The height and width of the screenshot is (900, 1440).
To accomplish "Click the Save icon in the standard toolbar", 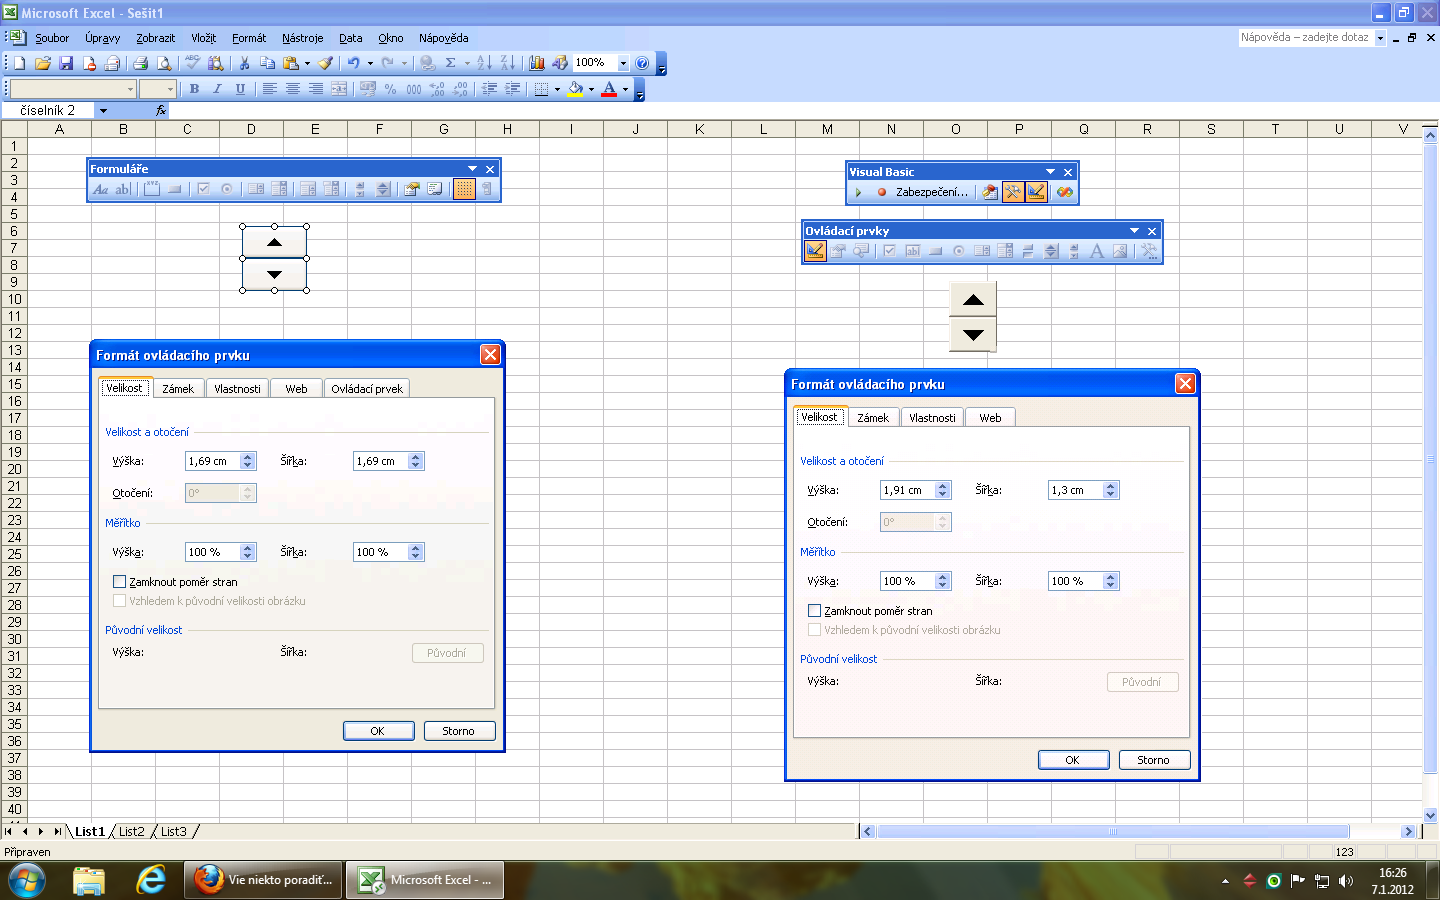I will [66, 63].
